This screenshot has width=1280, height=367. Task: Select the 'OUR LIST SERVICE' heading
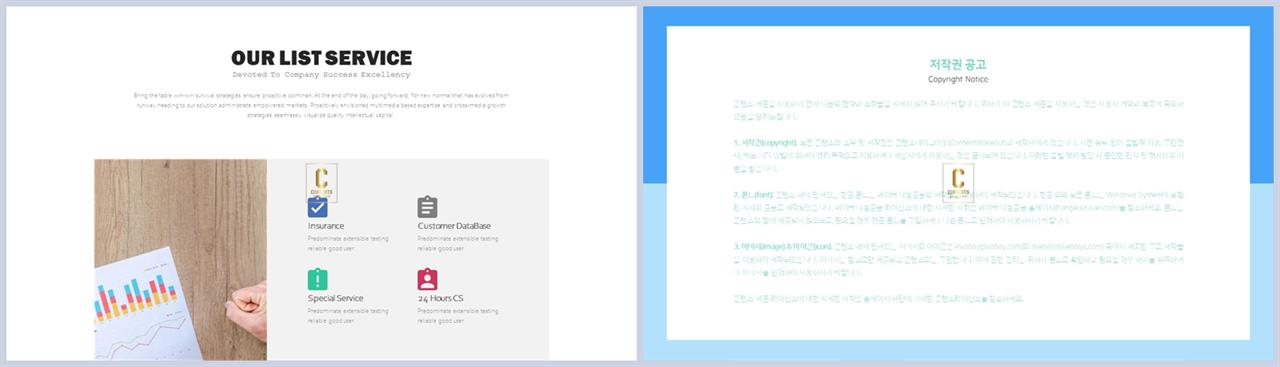pos(321,58)
